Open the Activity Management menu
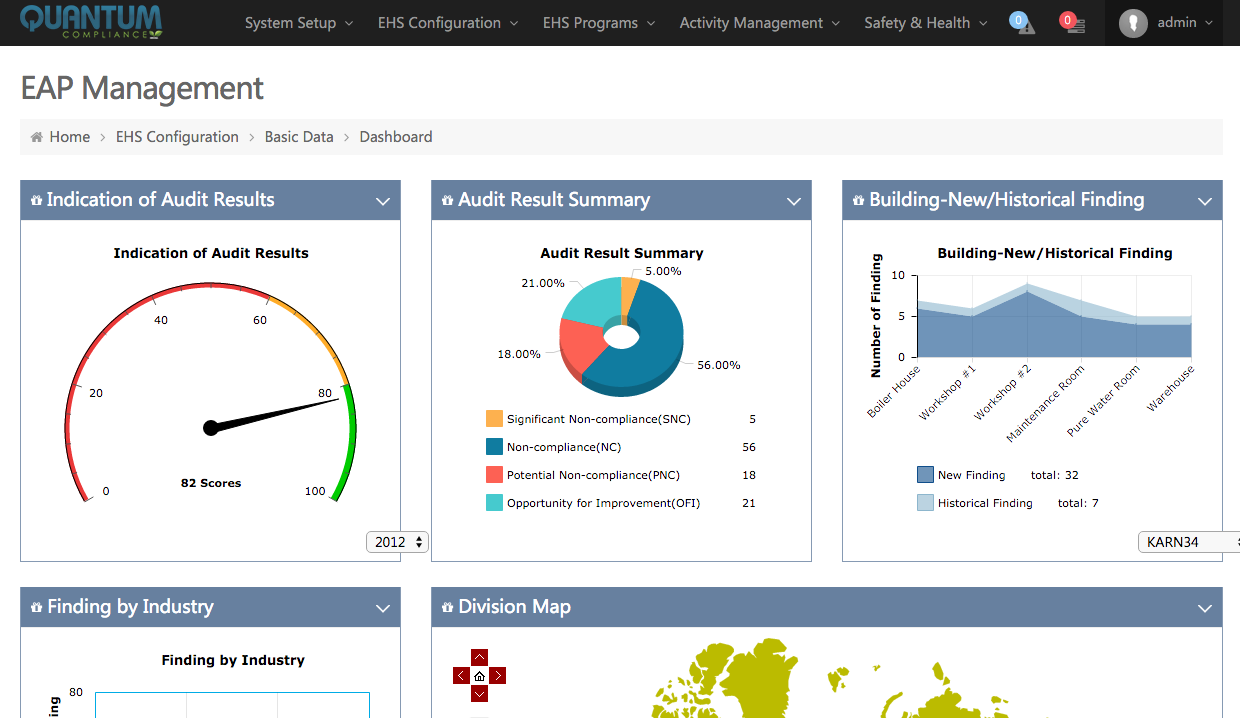Screen dimensions: 1240x718 tap(760, 23)
